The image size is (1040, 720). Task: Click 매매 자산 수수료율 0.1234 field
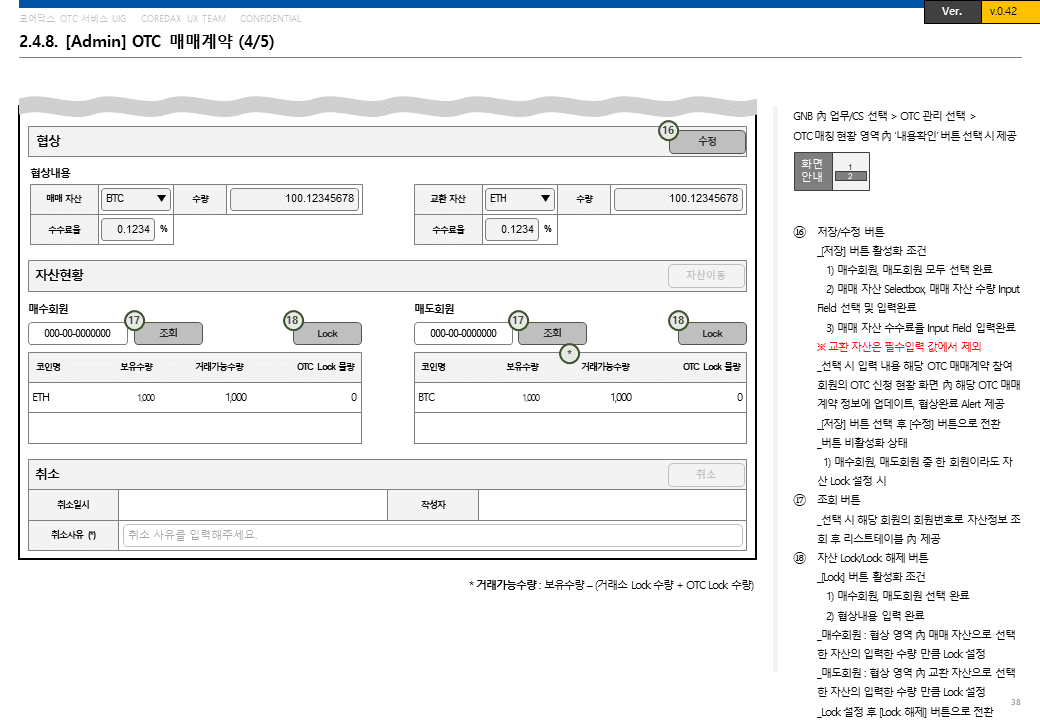tap(127, 229)
